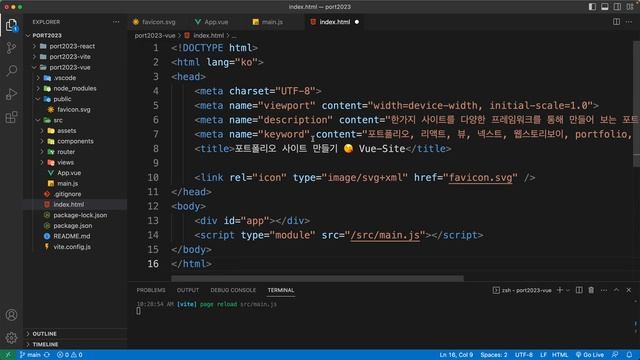Screen dimensions: 640x360
Task: Open feedback icon in status bar
Action: coord(615,355)
